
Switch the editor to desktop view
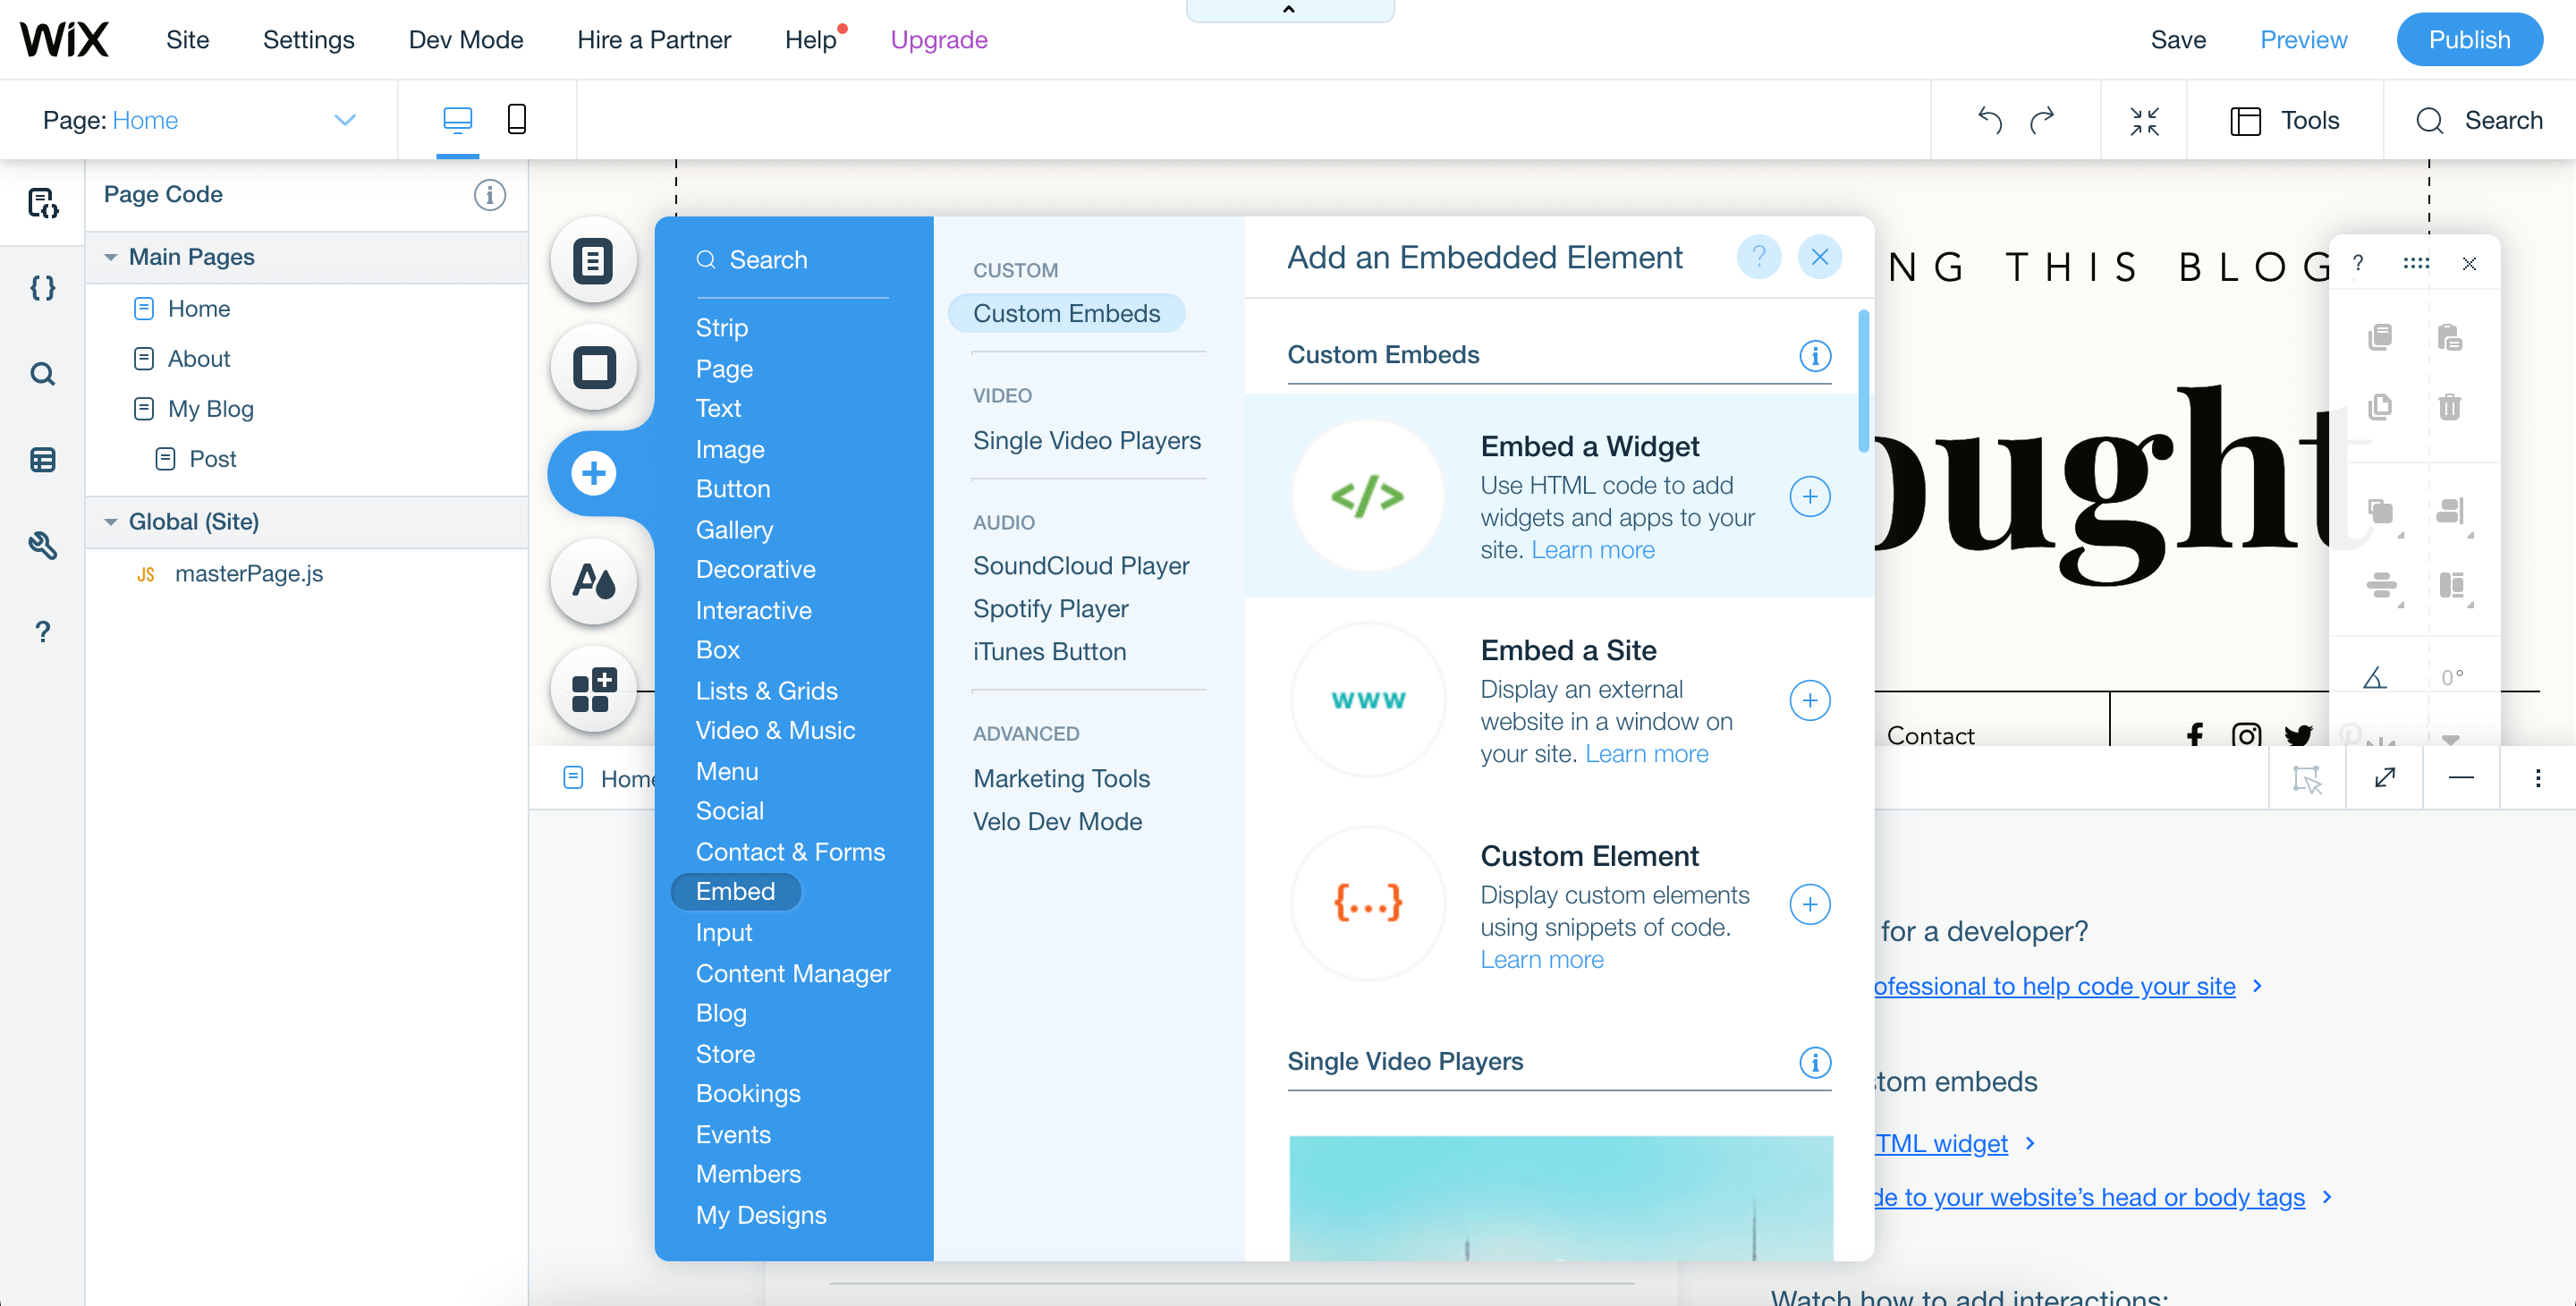457,119
